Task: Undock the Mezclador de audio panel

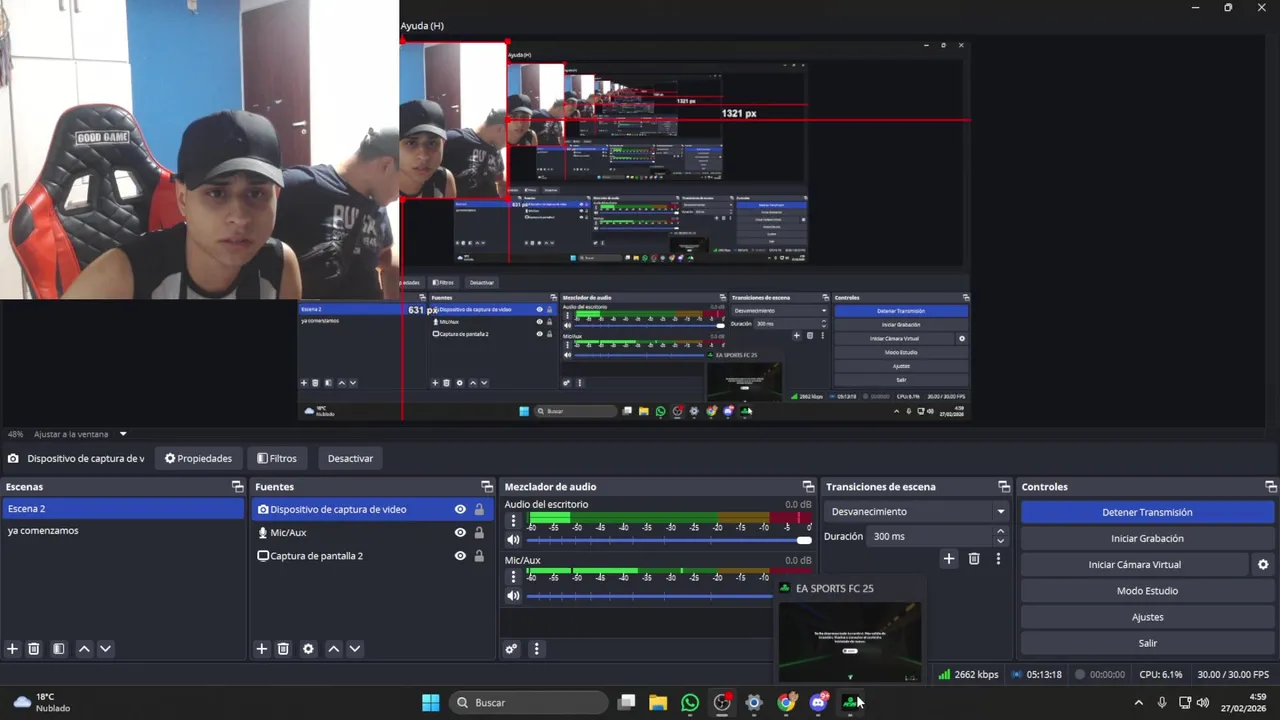Action: click(x=808, y=487)
